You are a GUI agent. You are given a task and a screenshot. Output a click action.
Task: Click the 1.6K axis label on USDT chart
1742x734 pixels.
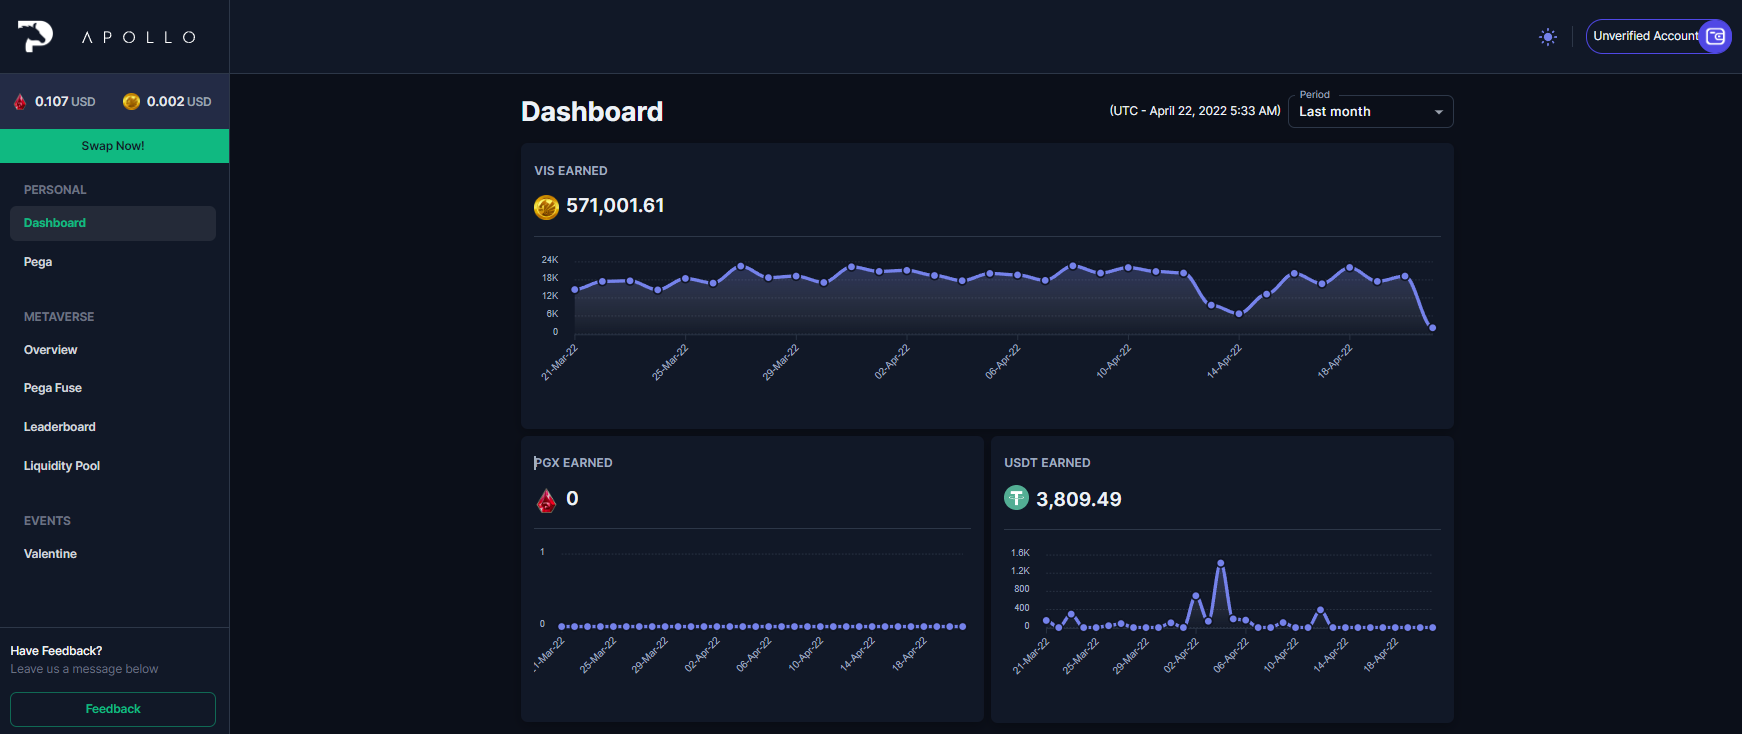[x=1020, y=553]
